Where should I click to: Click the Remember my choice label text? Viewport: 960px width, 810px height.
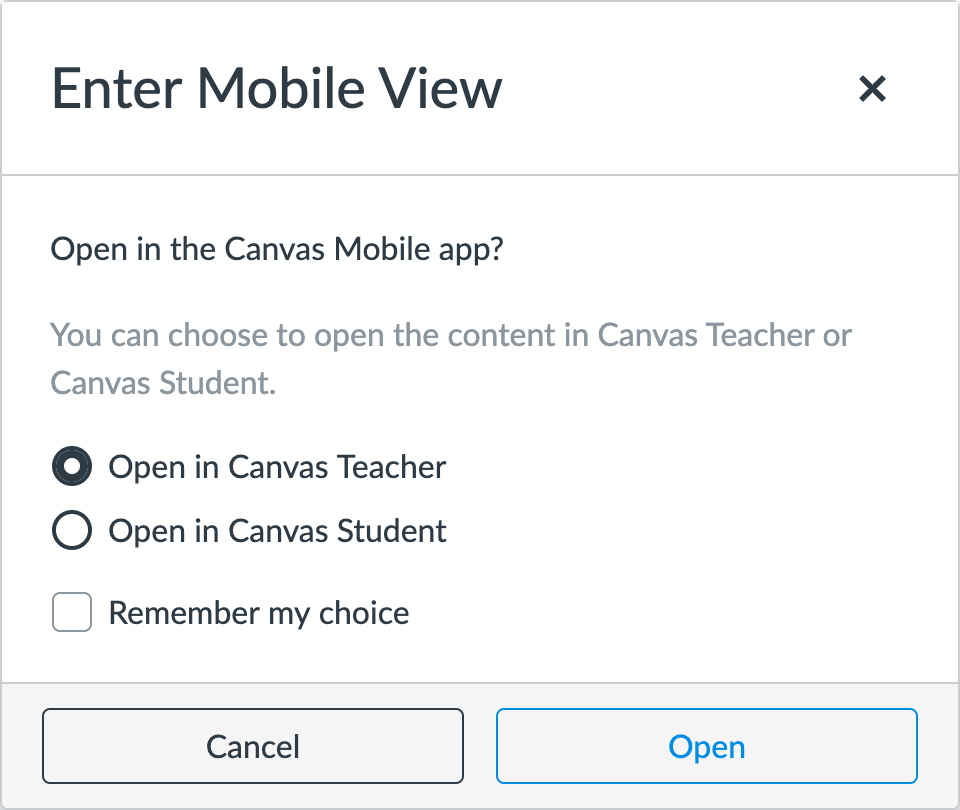[259, 612]
